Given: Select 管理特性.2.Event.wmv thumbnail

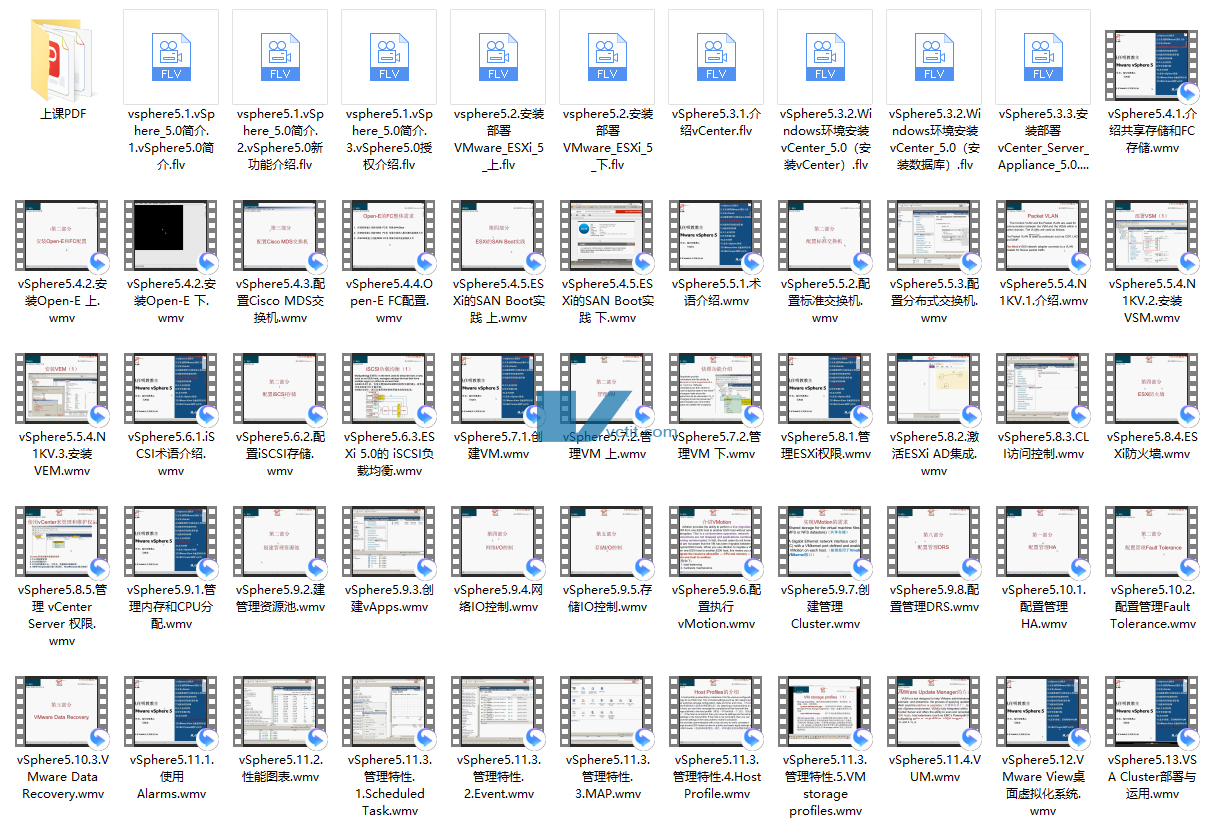Looking at the screenshot, I should click(x=498, y=712).
